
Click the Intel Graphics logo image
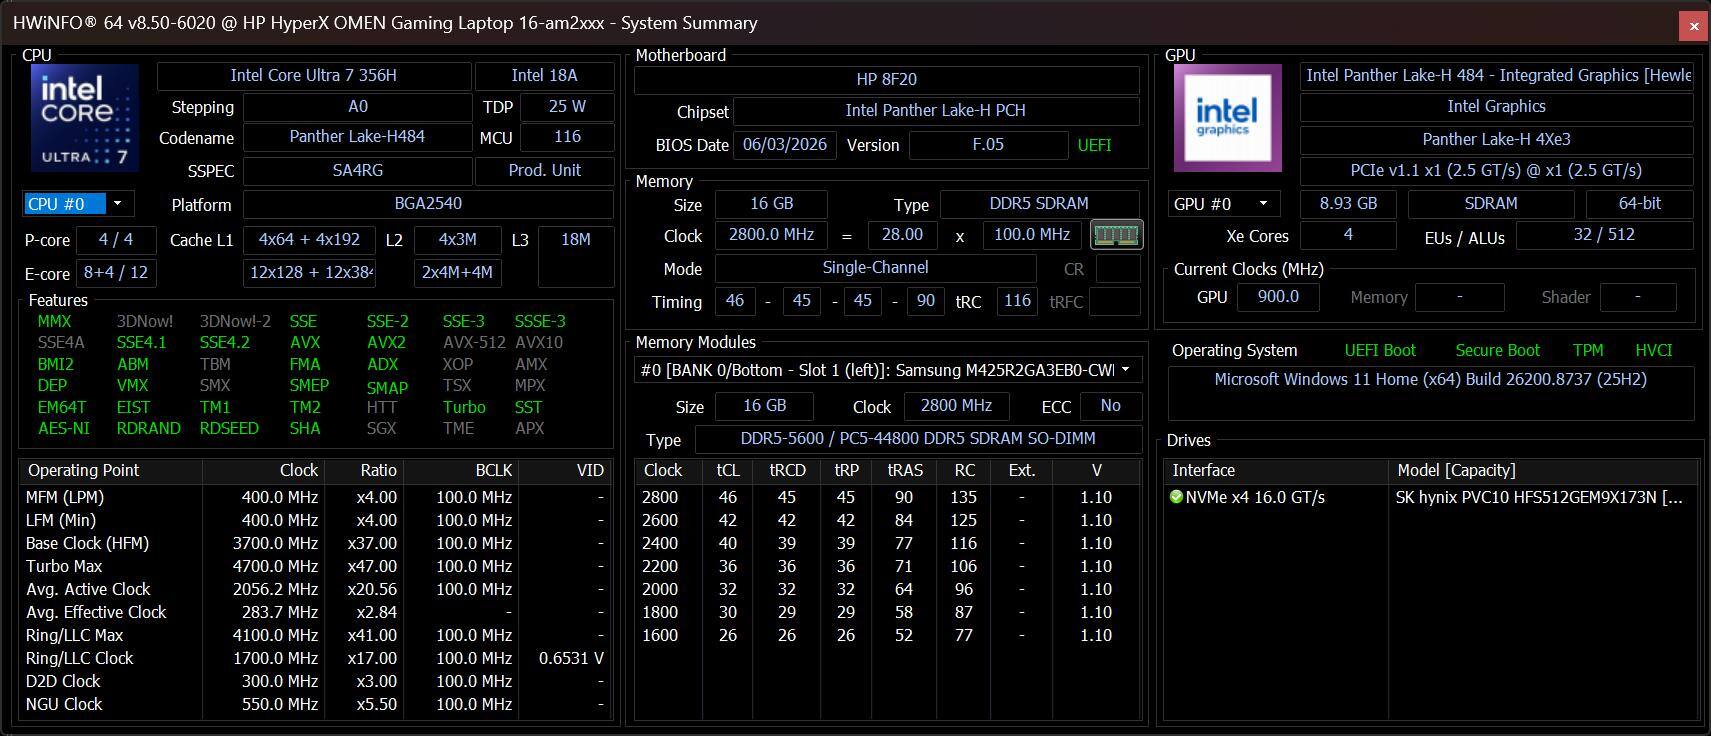click(1229, 118)
